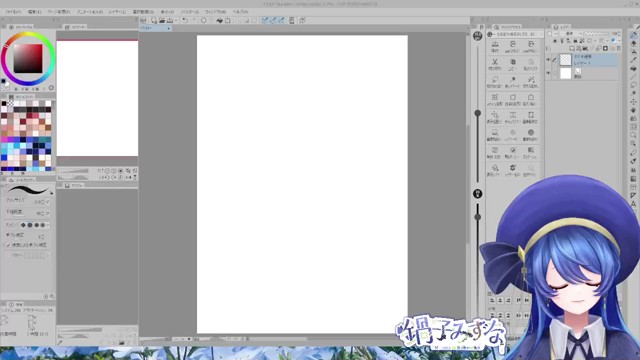
Task: Click the scissors 切り取り (Cut) quick access button
Action: point(495,64)
